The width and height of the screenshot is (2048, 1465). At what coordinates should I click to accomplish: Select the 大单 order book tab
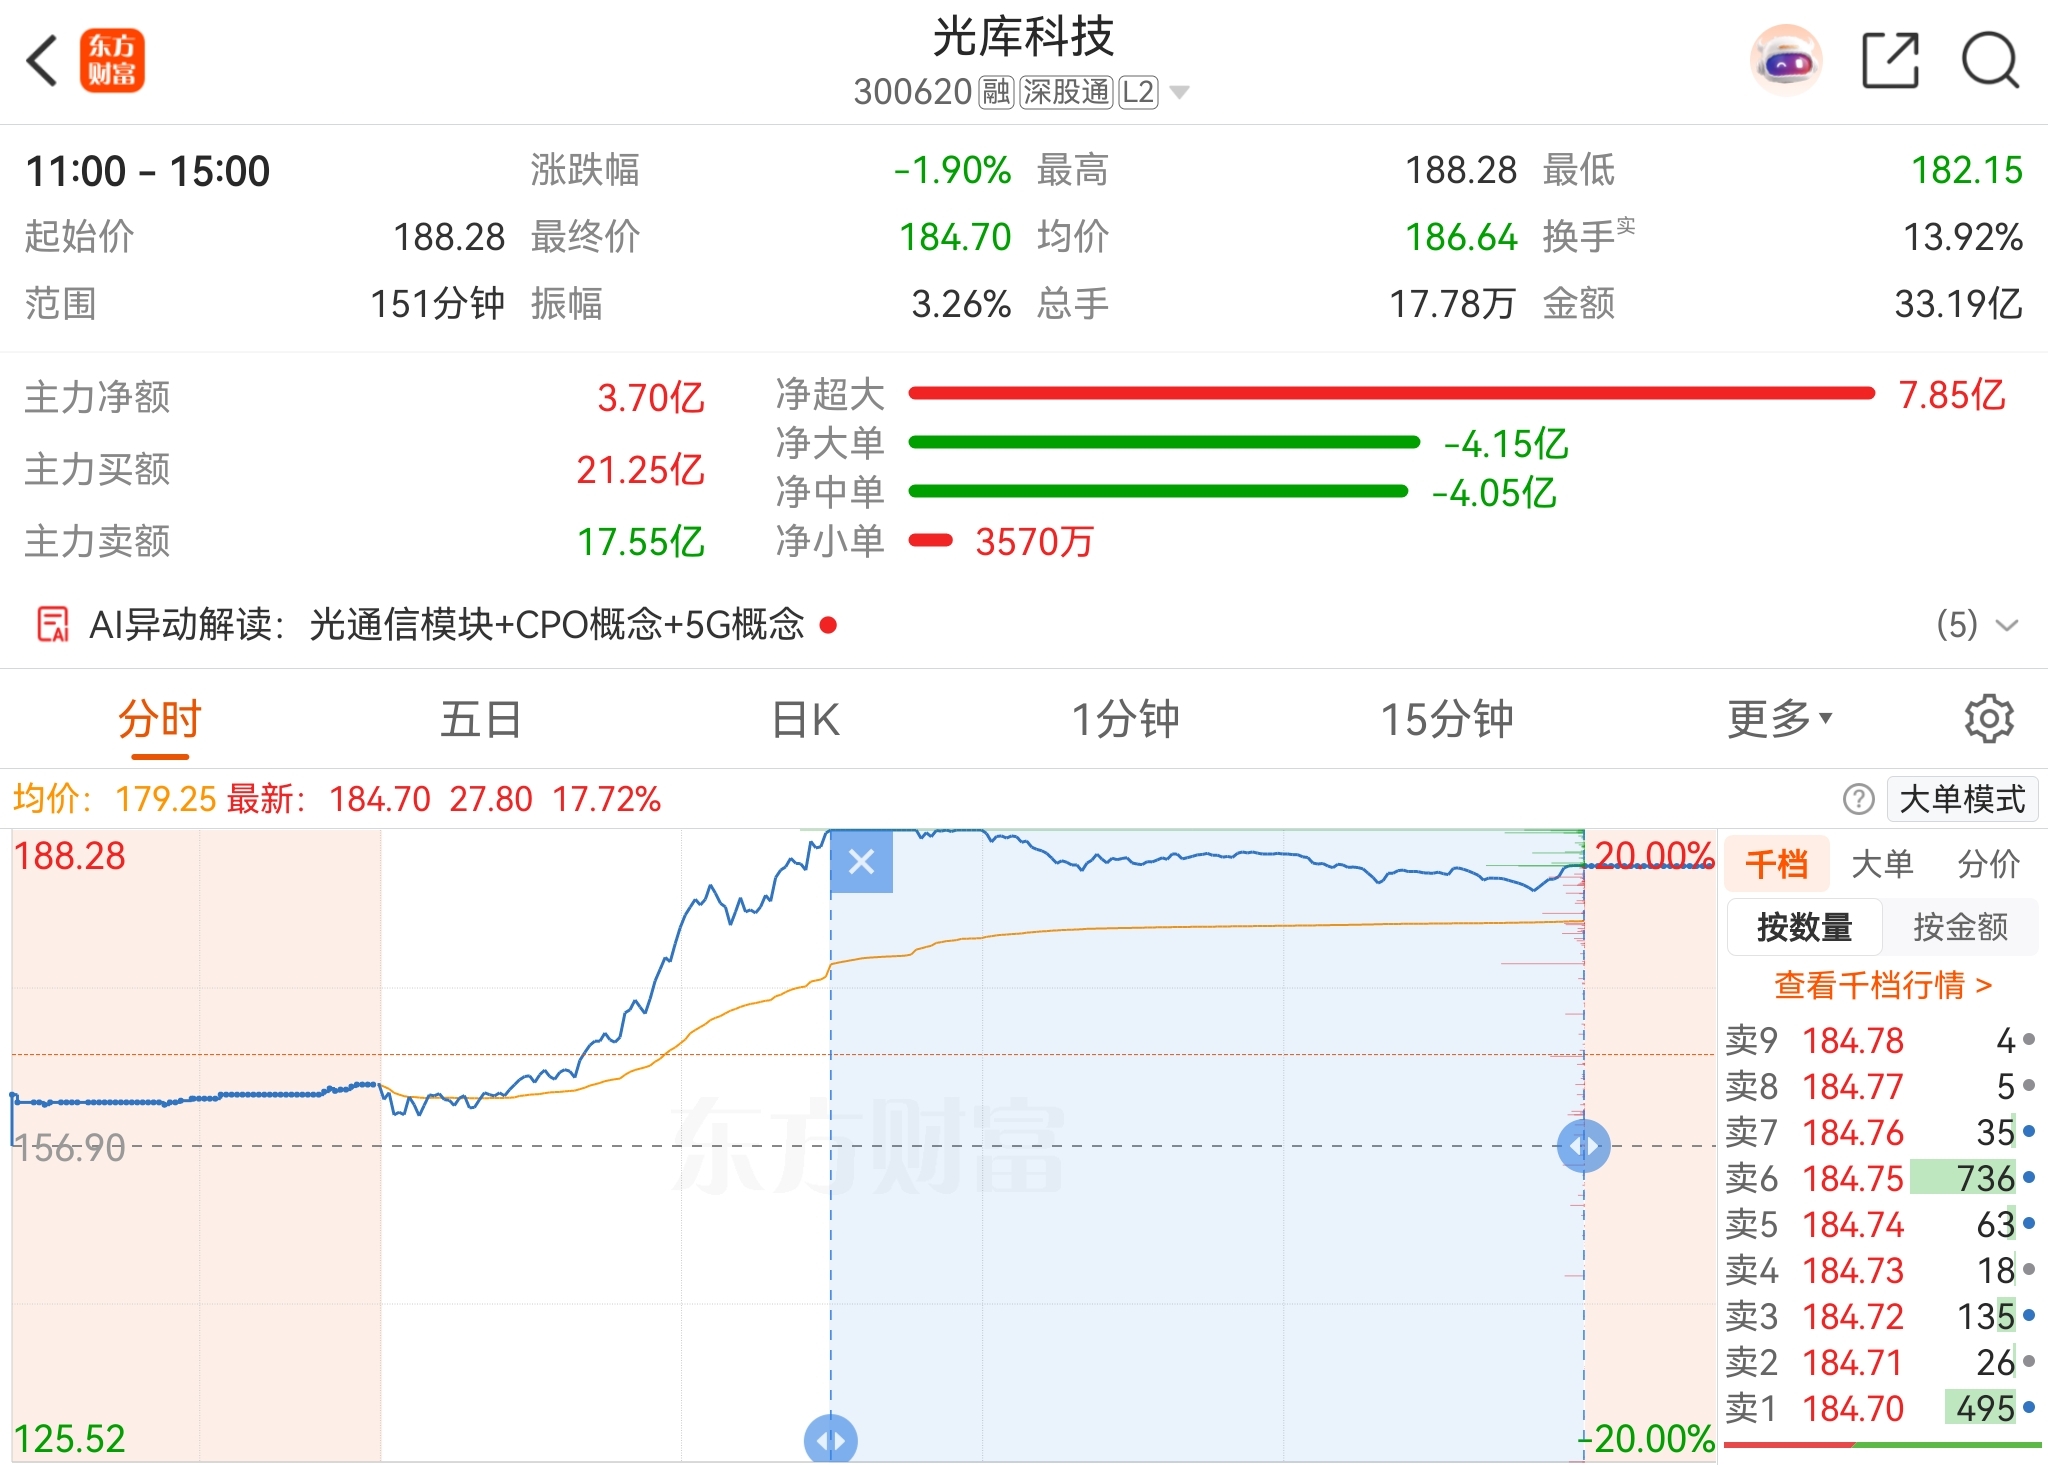(x=1882, y=863)
